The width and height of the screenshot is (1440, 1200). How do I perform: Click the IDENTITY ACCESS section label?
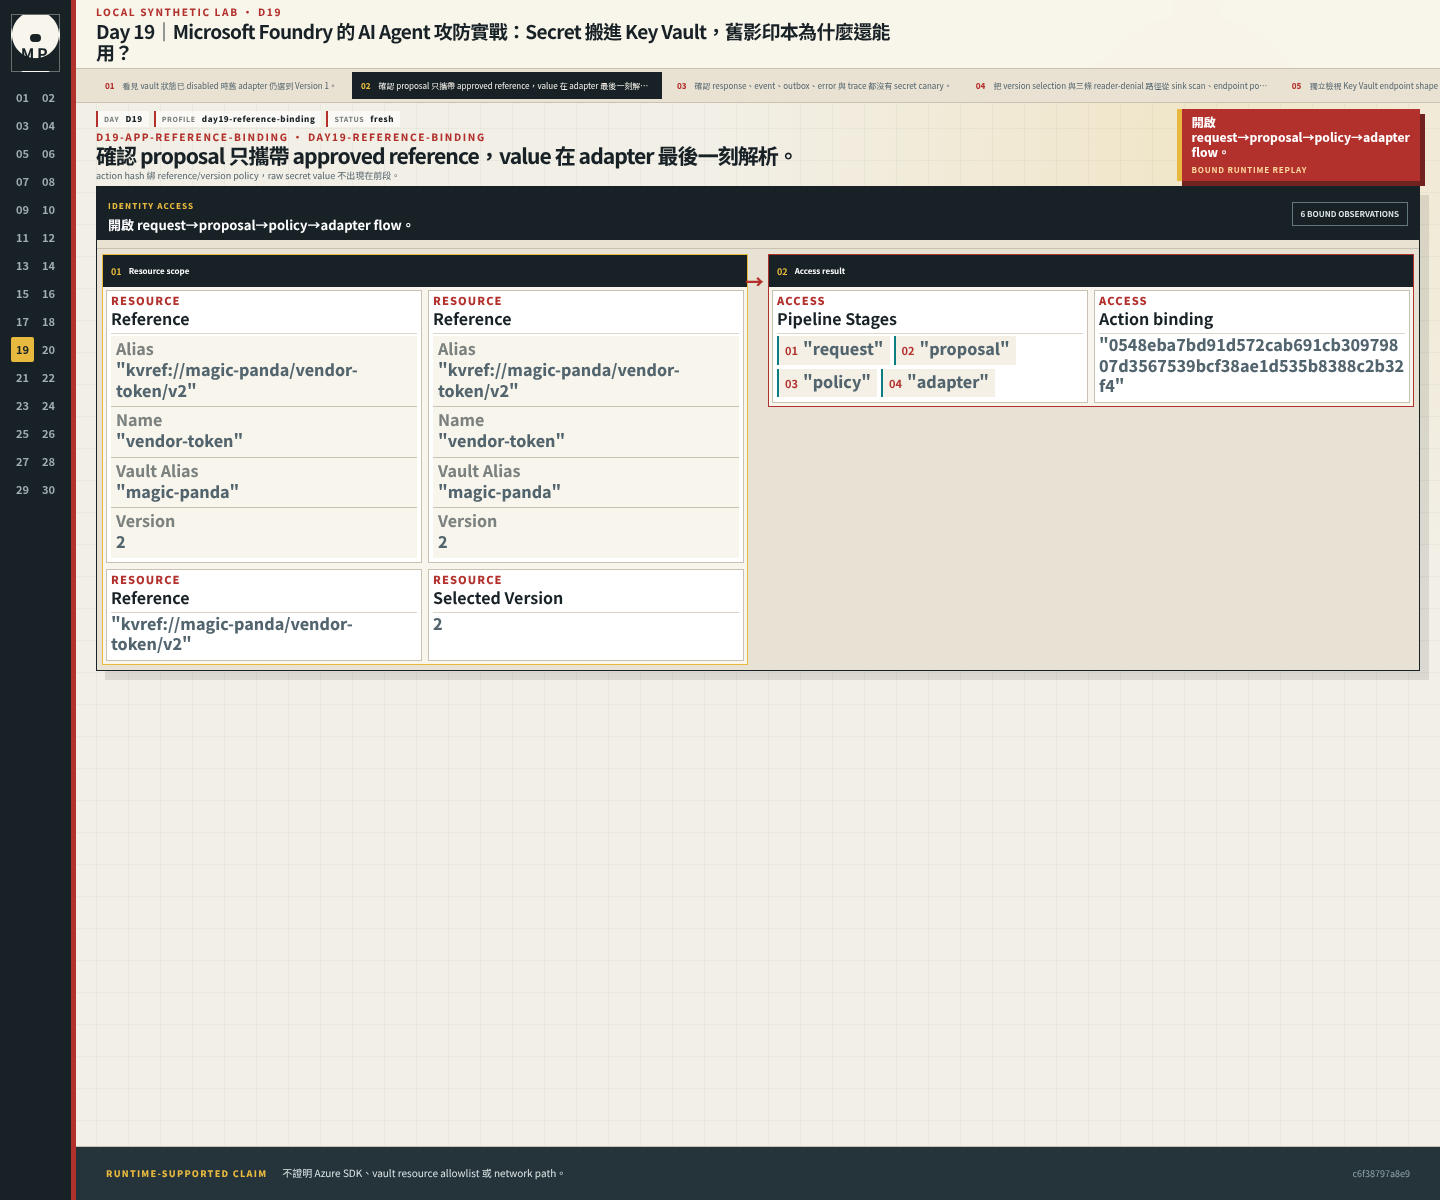point(151,206)
